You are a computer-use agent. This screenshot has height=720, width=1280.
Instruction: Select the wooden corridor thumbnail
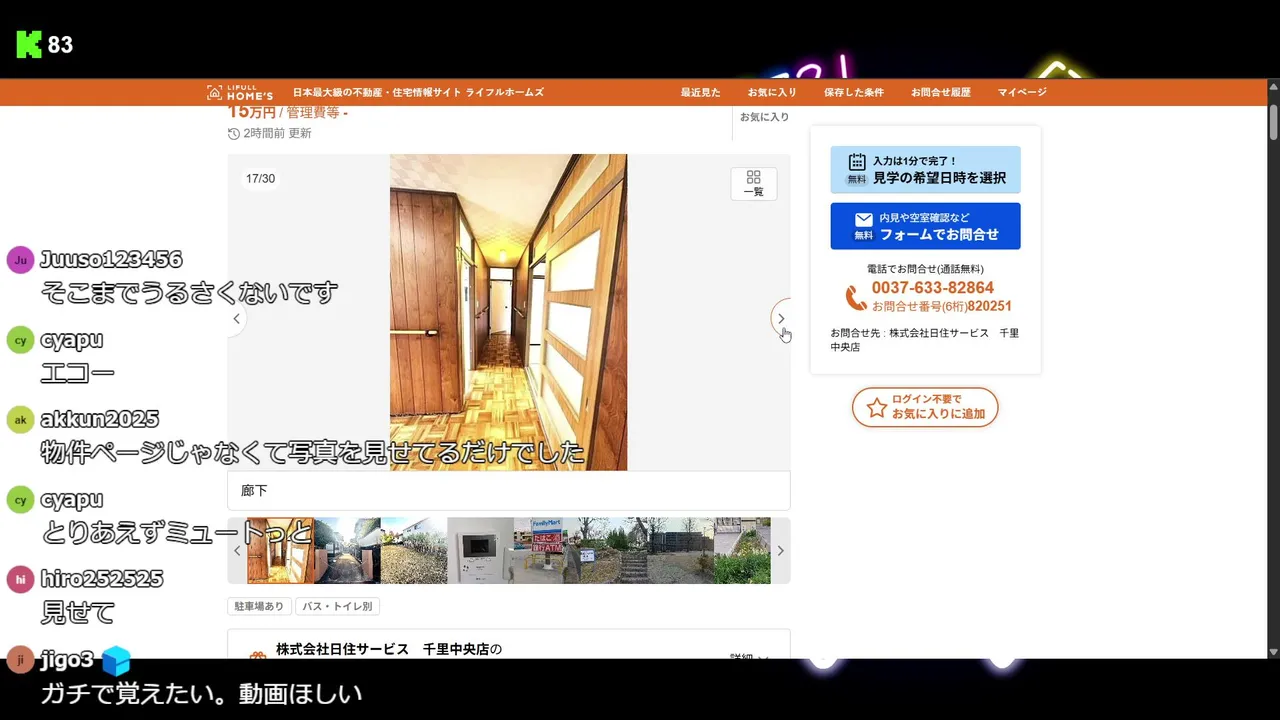[280, 550]
